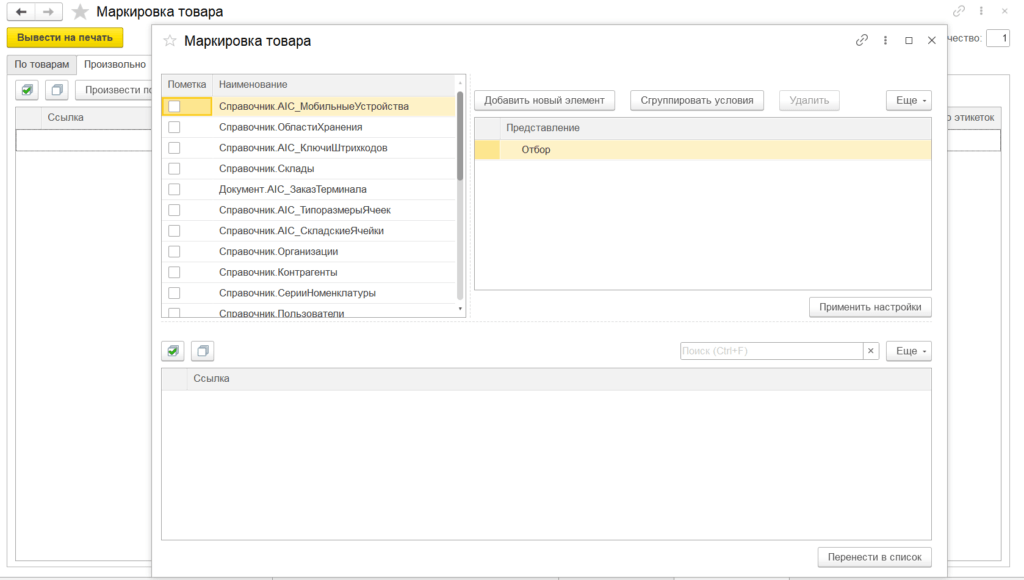
Task: Click uncheck-all icon above the Ссылка table in dialog
Action: [x=202, y=351]
